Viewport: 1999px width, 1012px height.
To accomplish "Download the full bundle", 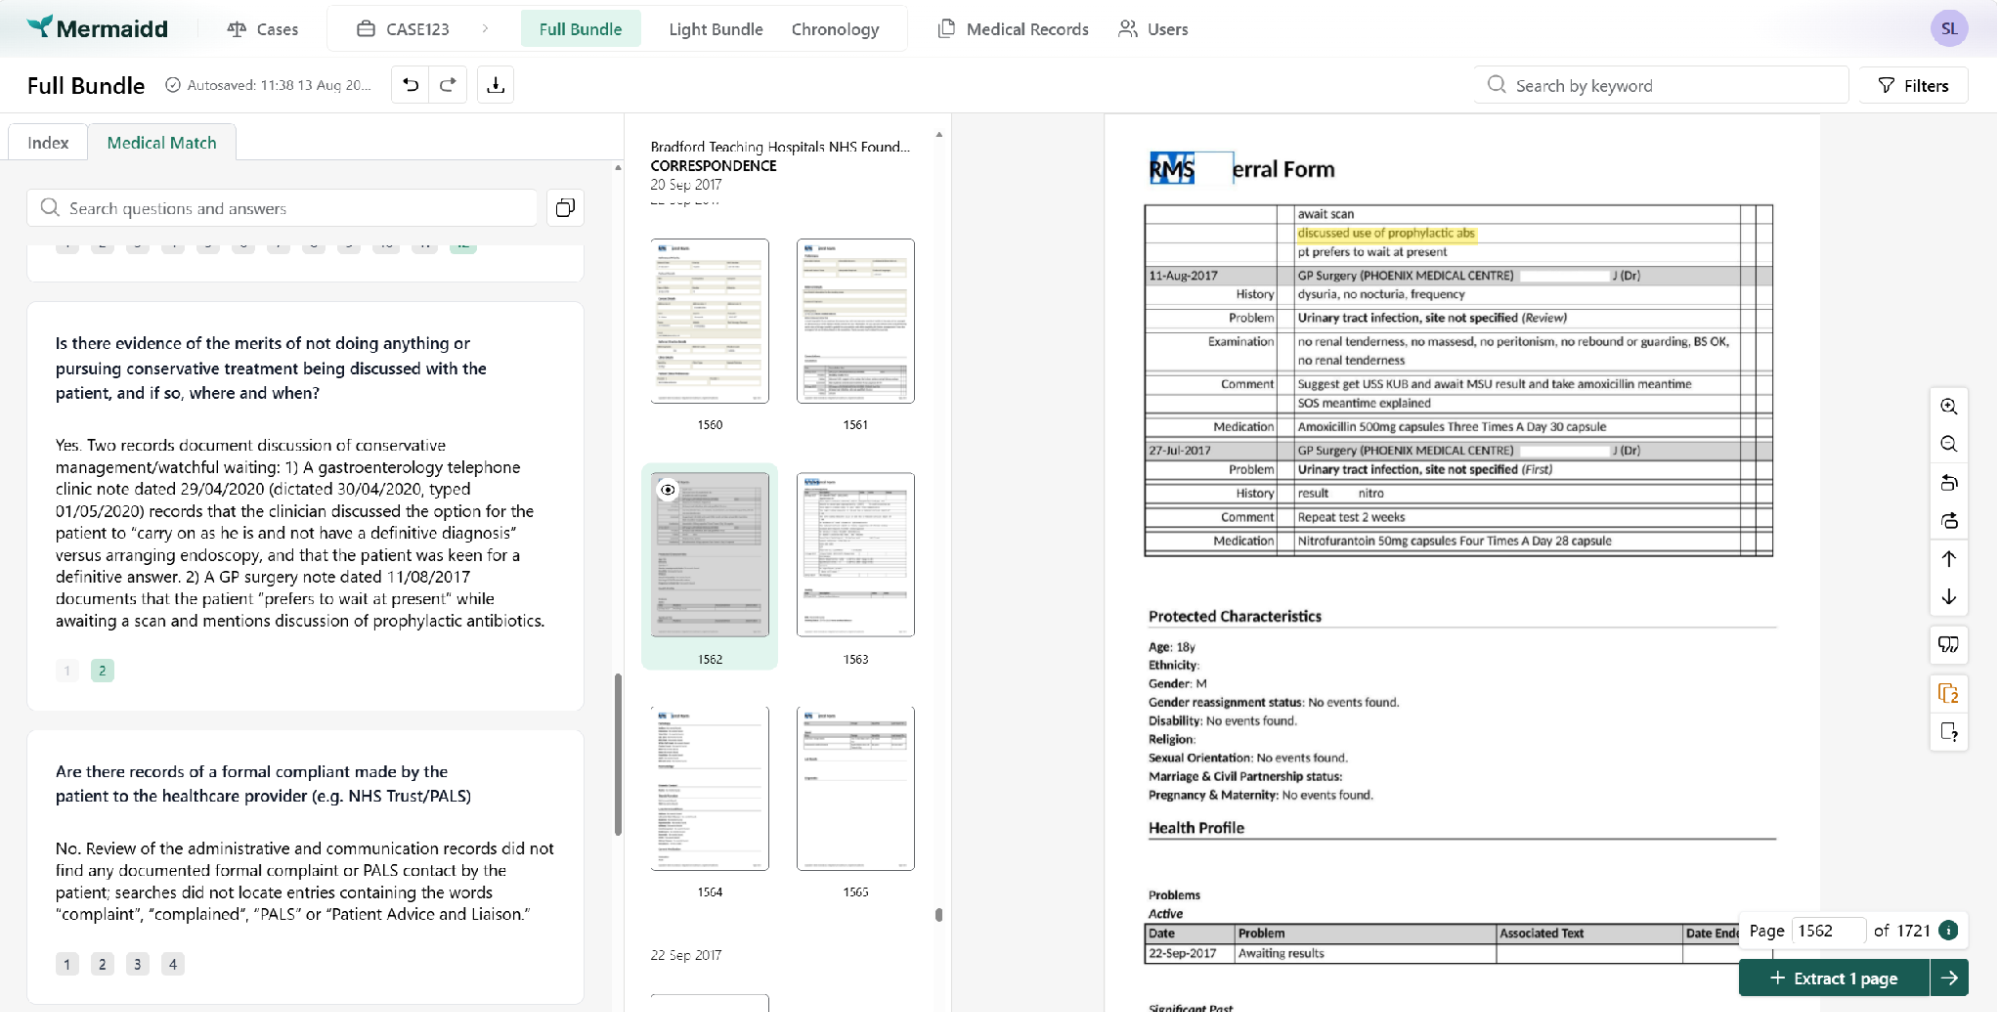I will 495,85.
